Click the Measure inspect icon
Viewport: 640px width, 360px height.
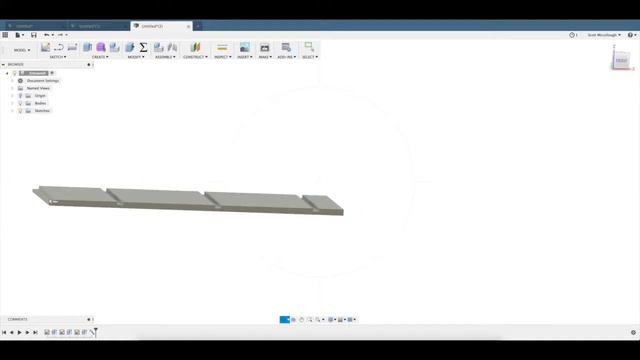[222, 47]
